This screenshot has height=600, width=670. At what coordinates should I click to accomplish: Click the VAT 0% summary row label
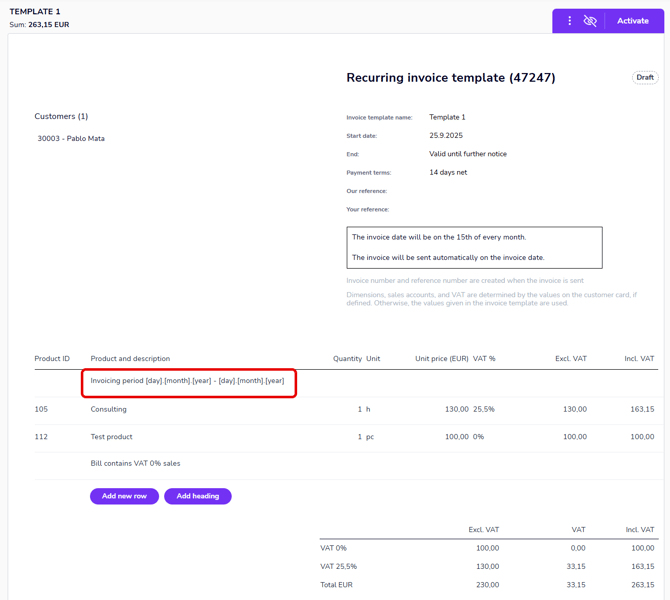[x=333, y=548]
